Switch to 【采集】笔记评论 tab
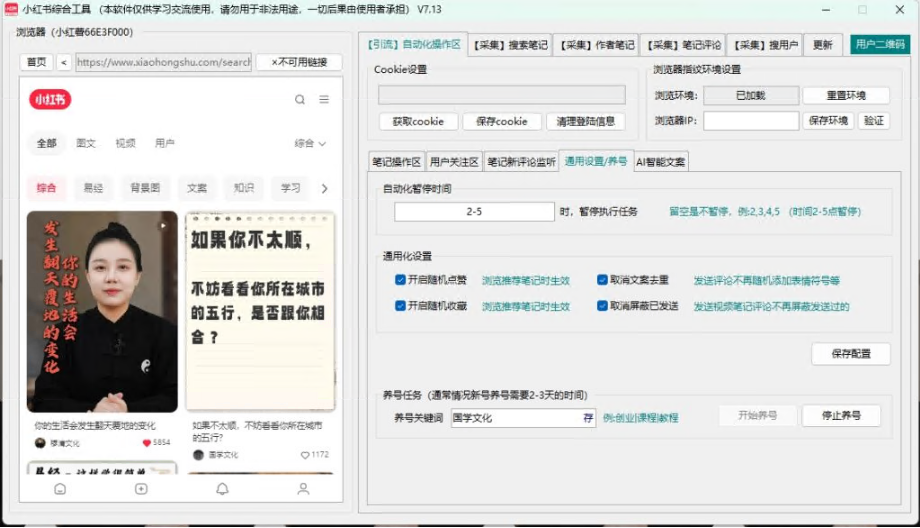The image size is (920, 528). pos(684,45)
